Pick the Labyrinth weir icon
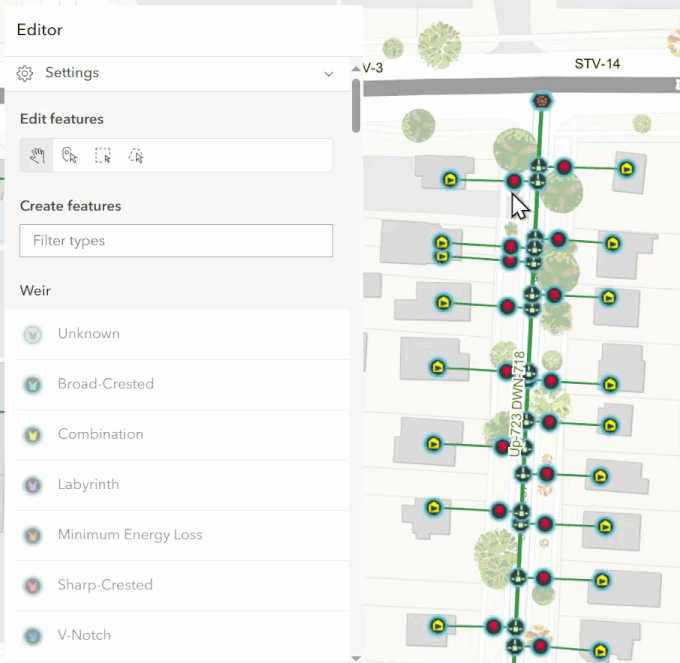Viewport: 680px width, 663px height. (x=33, y=485)
